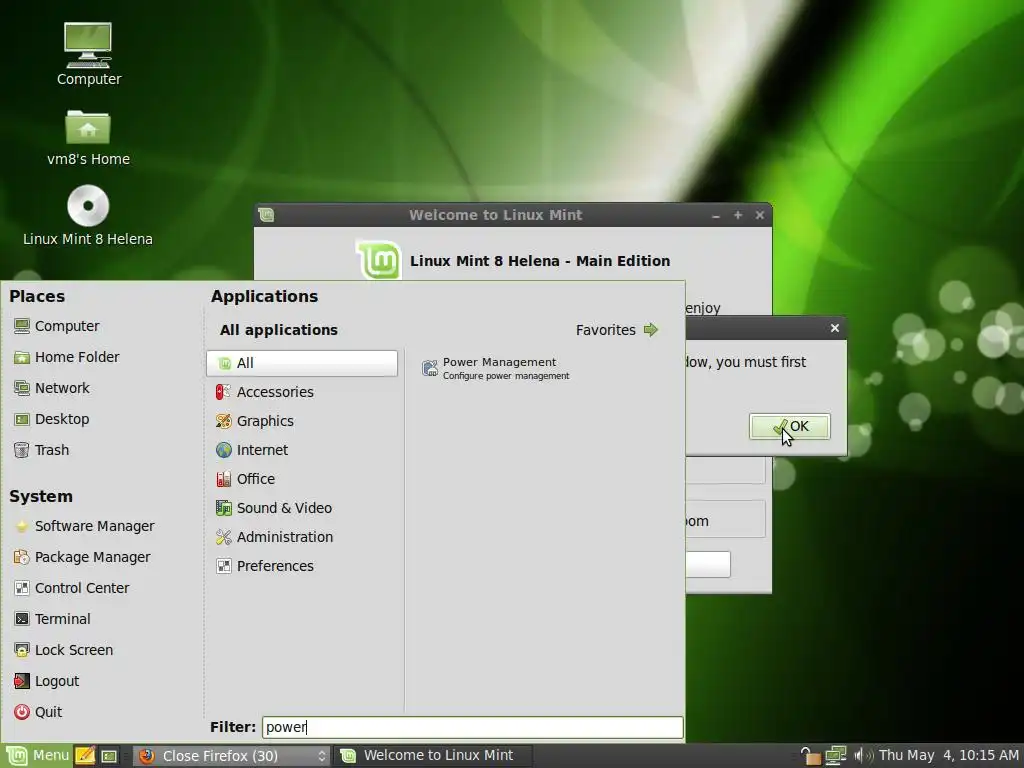Close the small dialog with X

point(835,328)
